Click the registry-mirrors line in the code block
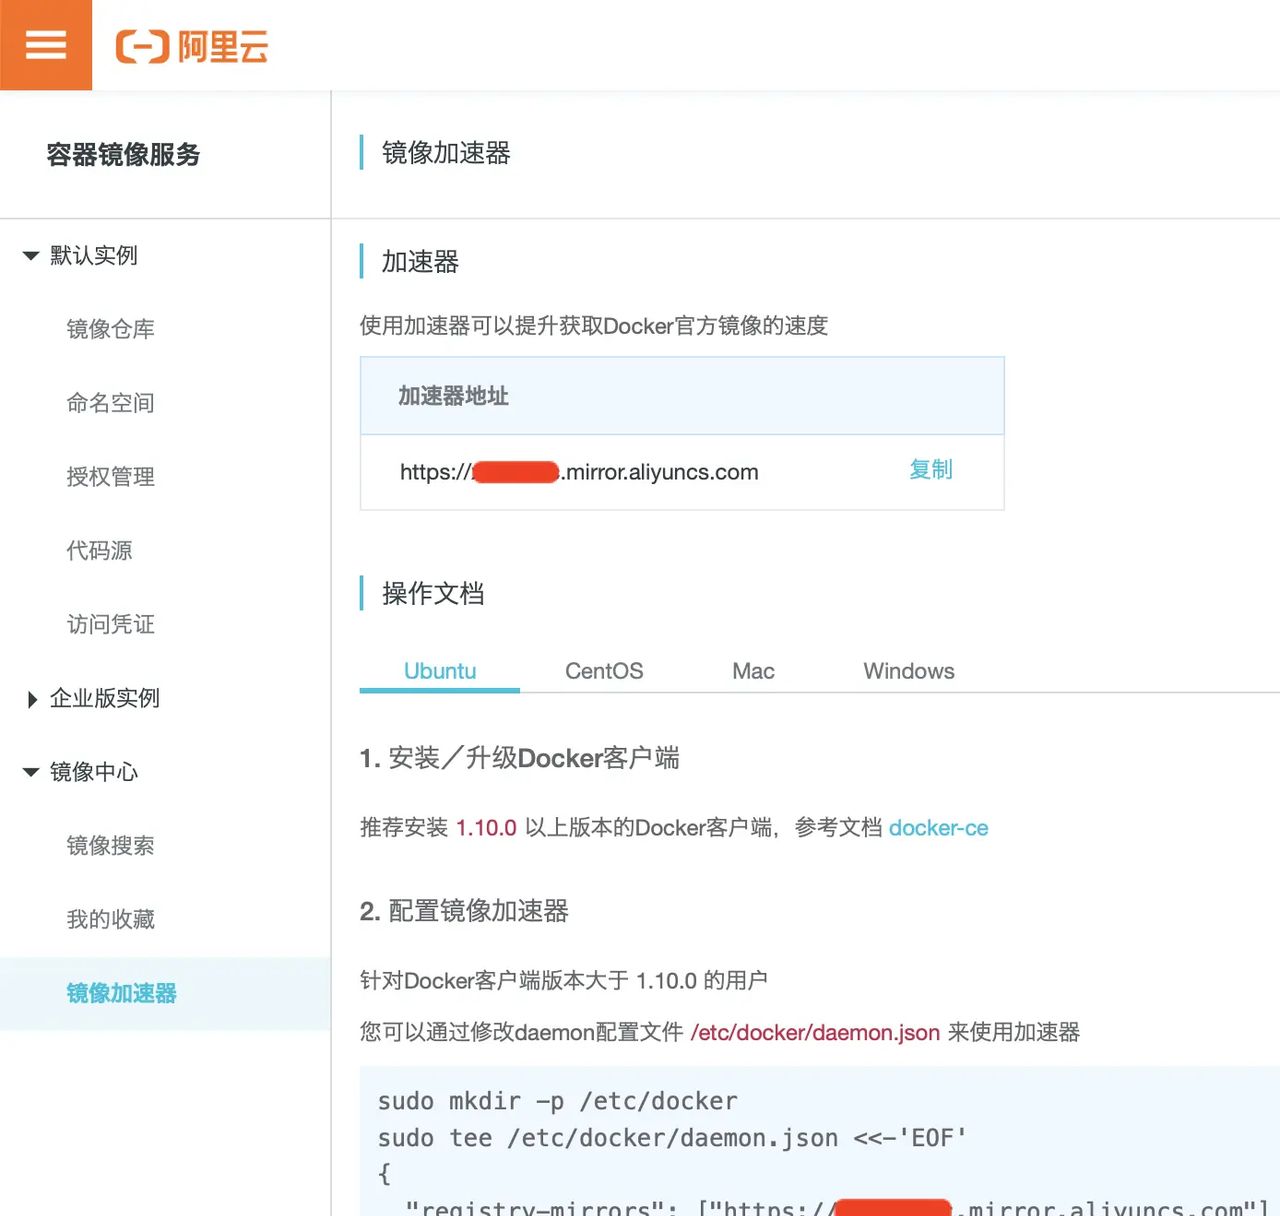Viewport: 1280px width, 1216px height. click(837, 1208)
